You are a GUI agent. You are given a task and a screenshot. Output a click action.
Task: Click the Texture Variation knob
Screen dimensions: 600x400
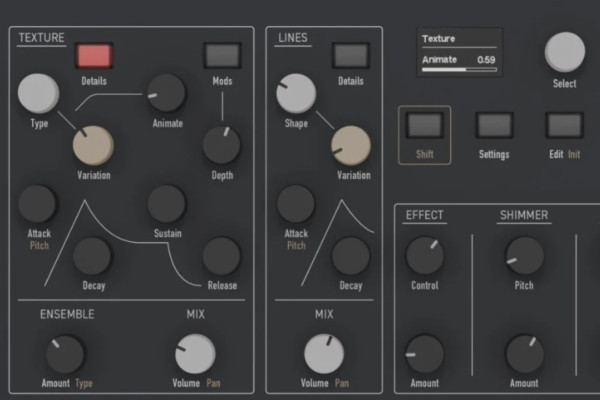[x=93, y=145]
